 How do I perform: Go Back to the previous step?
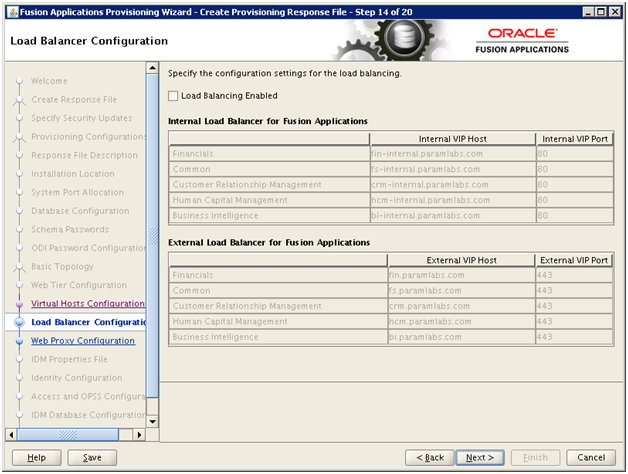pyautogui.click(x=430, y=458)
